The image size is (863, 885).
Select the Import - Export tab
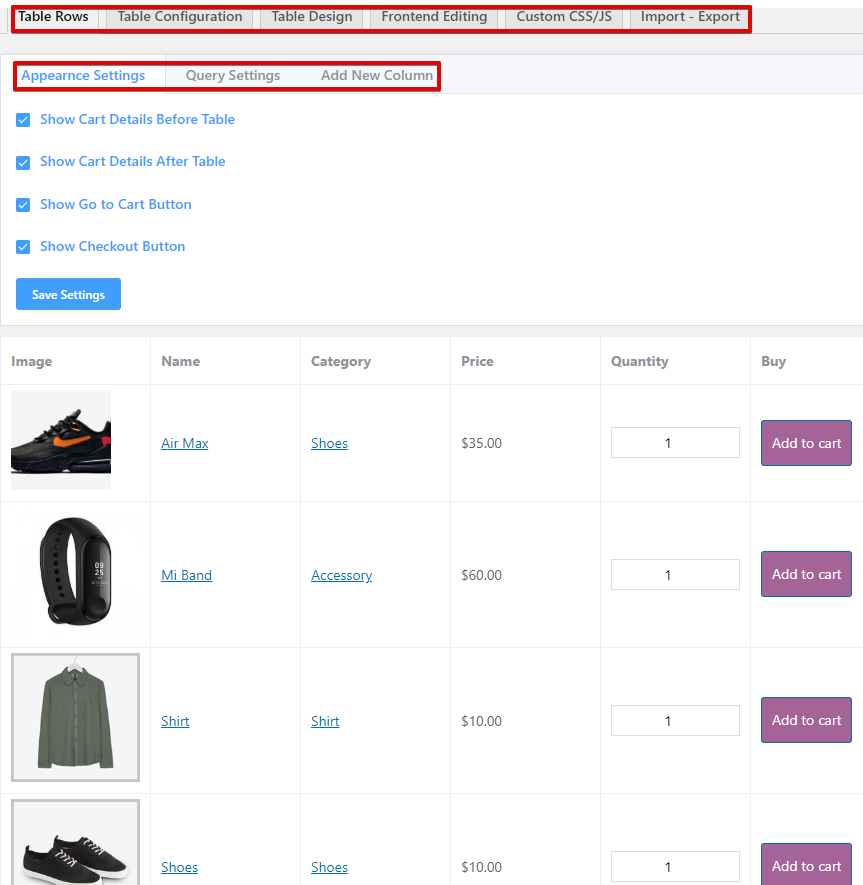(690, 17)
